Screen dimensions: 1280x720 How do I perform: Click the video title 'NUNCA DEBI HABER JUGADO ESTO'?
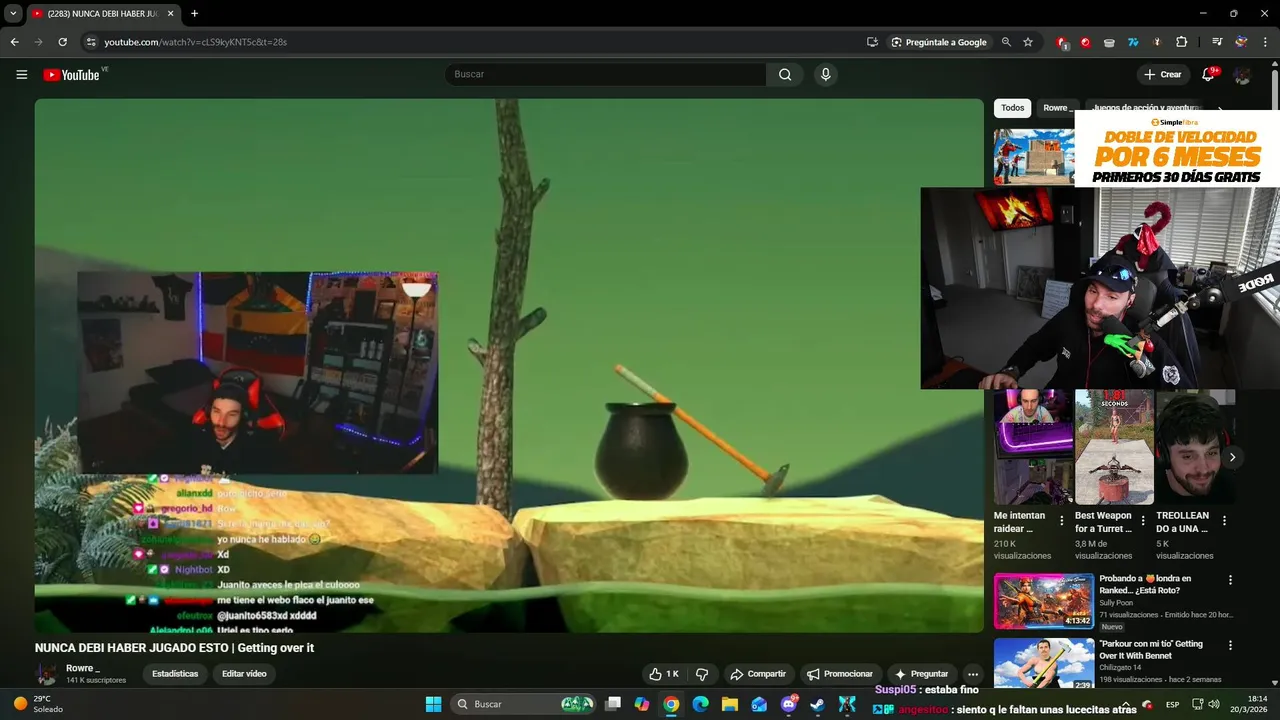pyautogui.click(x=174, y=648)
